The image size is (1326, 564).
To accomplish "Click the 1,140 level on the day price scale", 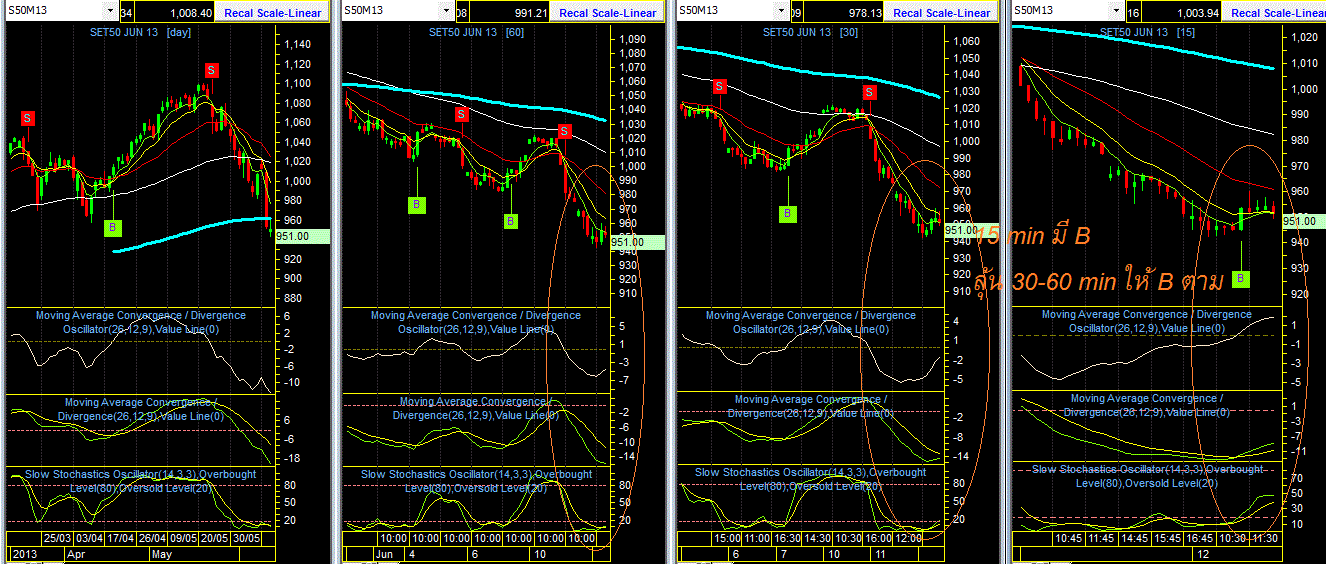I will [298, 44].
